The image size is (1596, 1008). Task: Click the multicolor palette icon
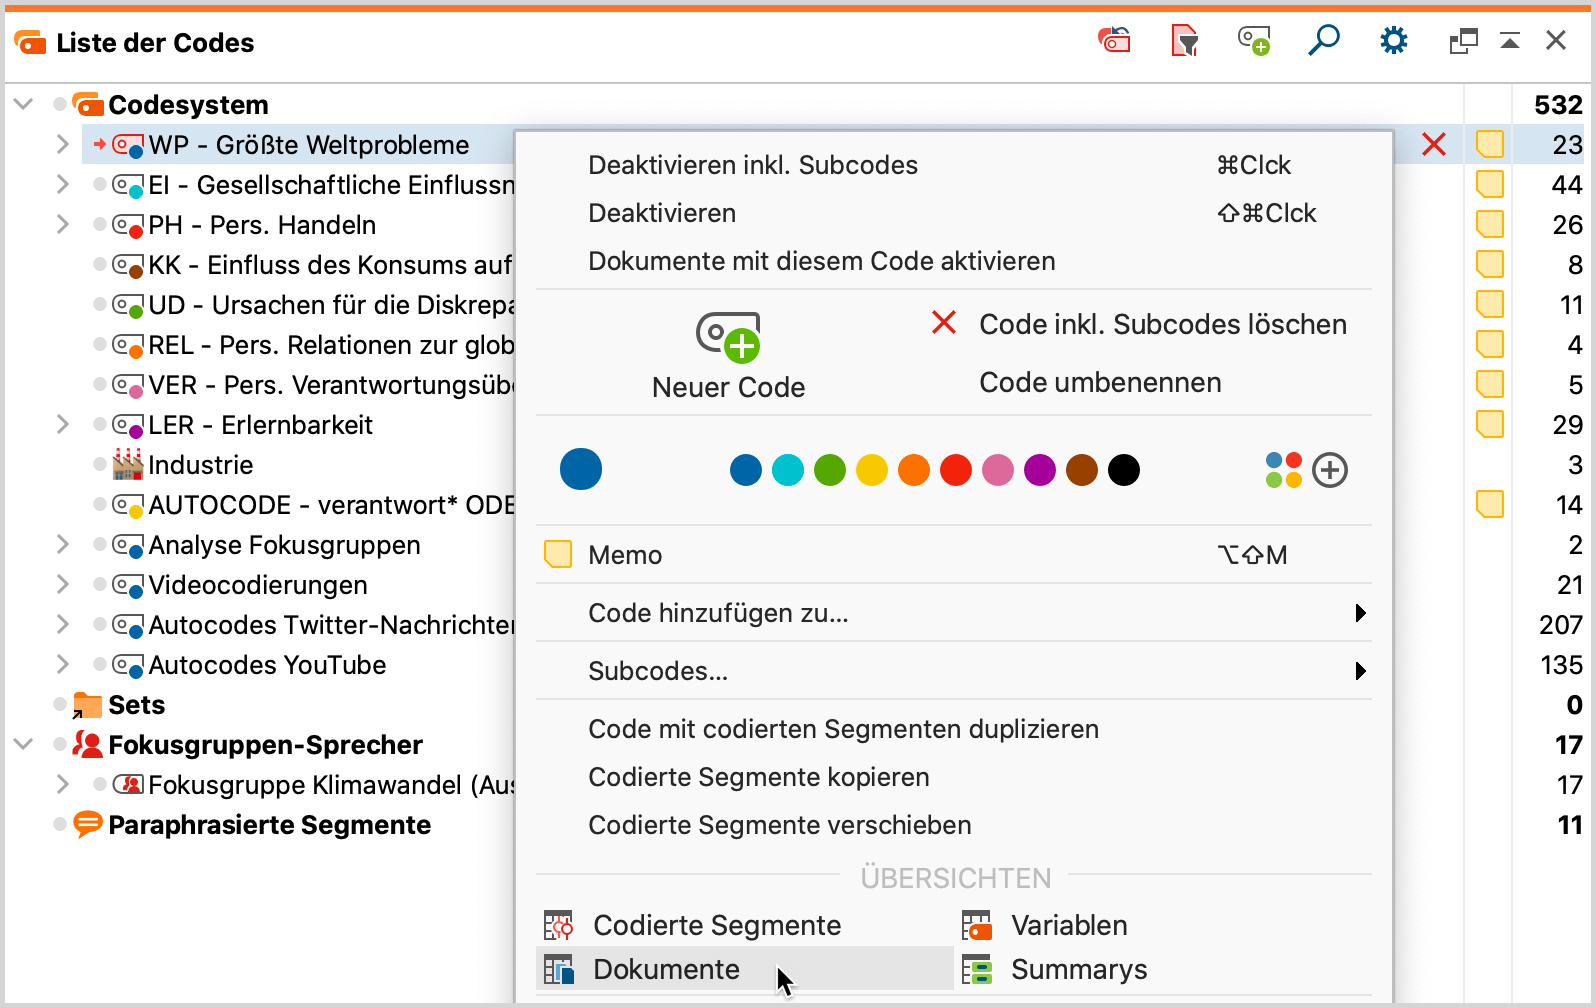[x=1283, y=470]
